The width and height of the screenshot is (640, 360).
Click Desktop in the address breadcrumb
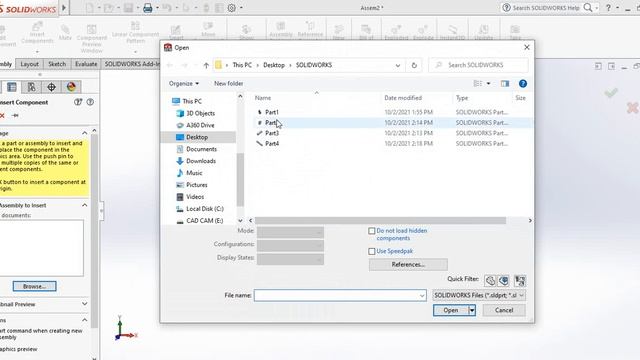pos(274,65)
